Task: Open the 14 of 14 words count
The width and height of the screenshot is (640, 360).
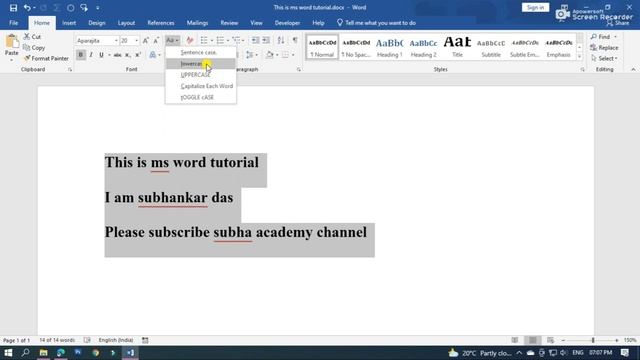Action: (x=57, y=340)
